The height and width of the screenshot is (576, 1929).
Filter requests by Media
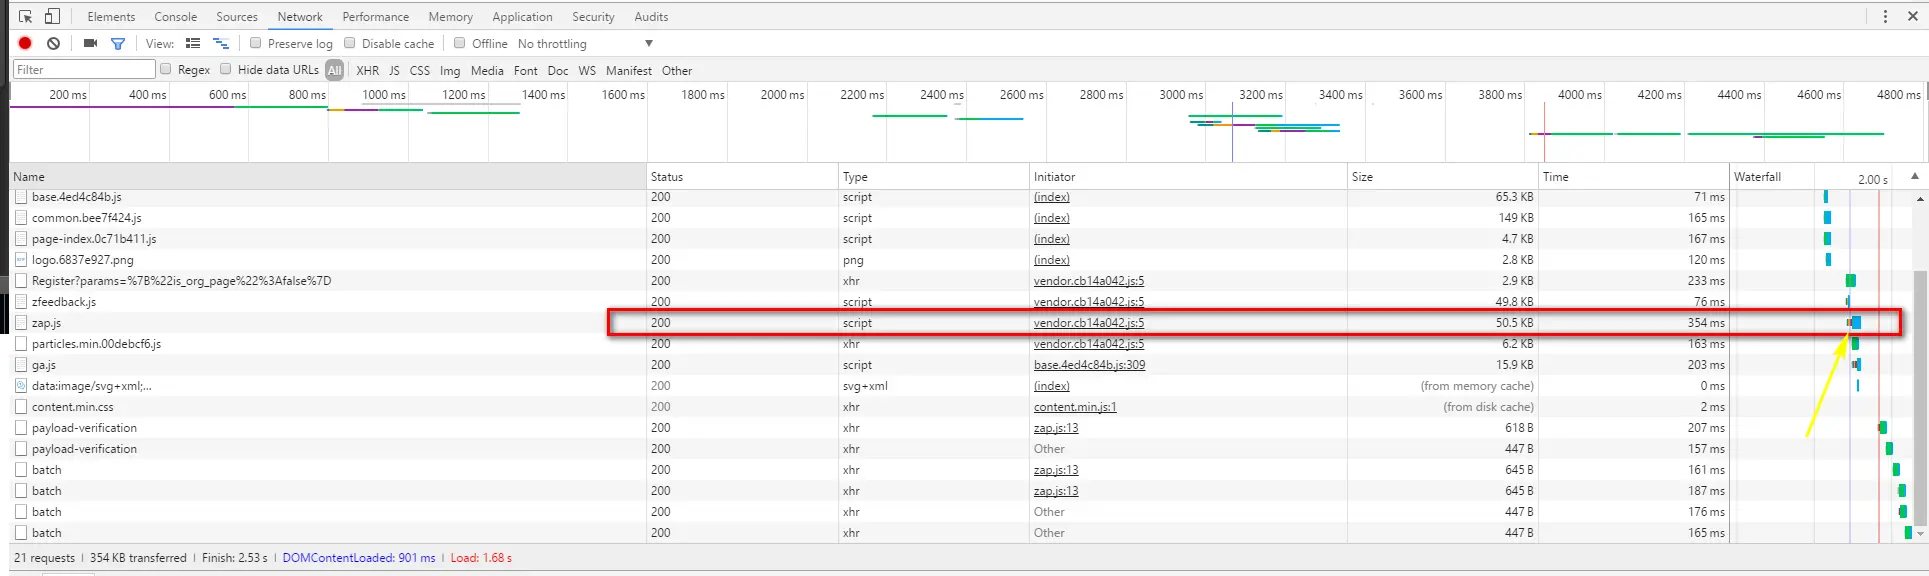[x=487, y=71]
